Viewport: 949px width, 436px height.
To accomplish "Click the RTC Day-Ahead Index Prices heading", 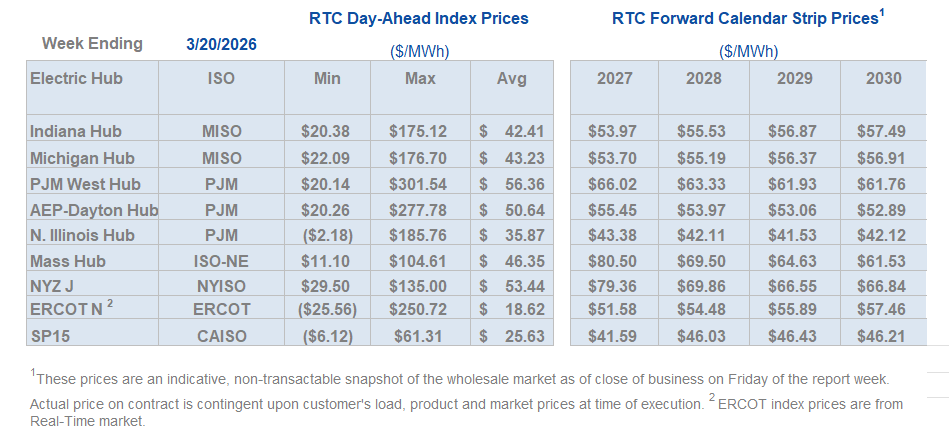I will (x=419, y=18).
